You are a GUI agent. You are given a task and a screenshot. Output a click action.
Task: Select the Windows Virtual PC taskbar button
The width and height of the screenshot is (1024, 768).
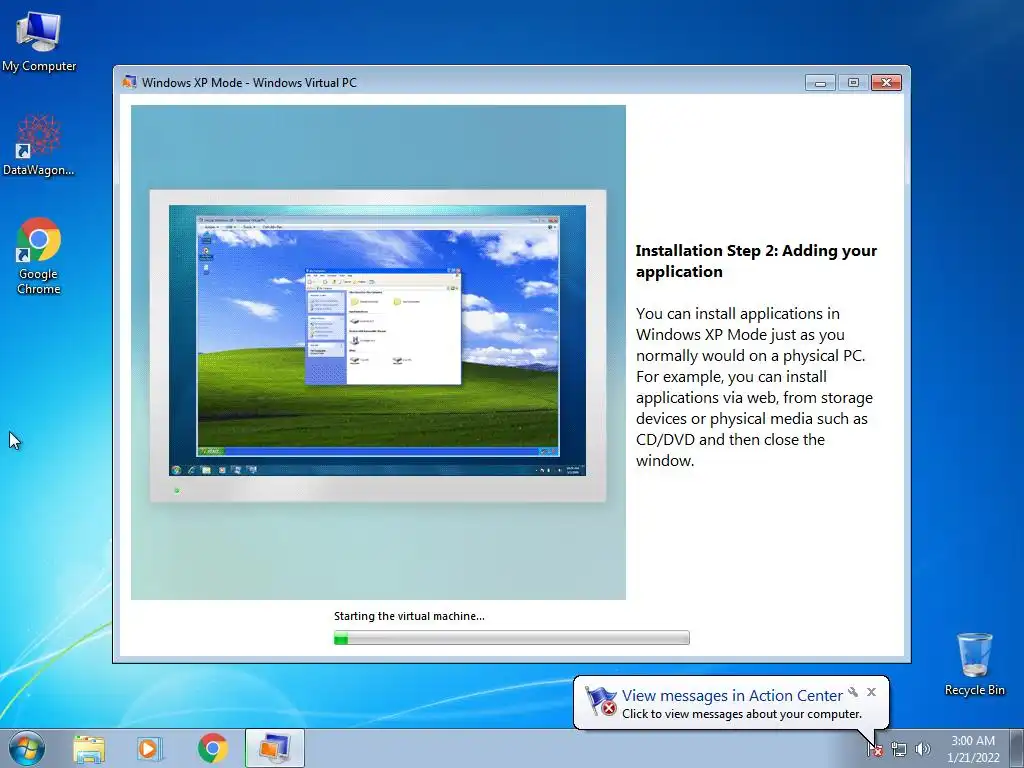point(274,748)
